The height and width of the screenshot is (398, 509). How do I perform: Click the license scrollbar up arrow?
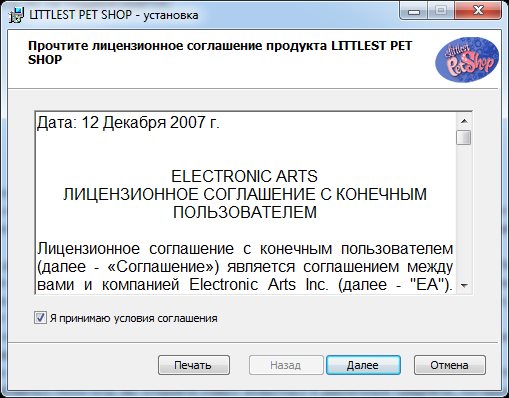point(464,121)
